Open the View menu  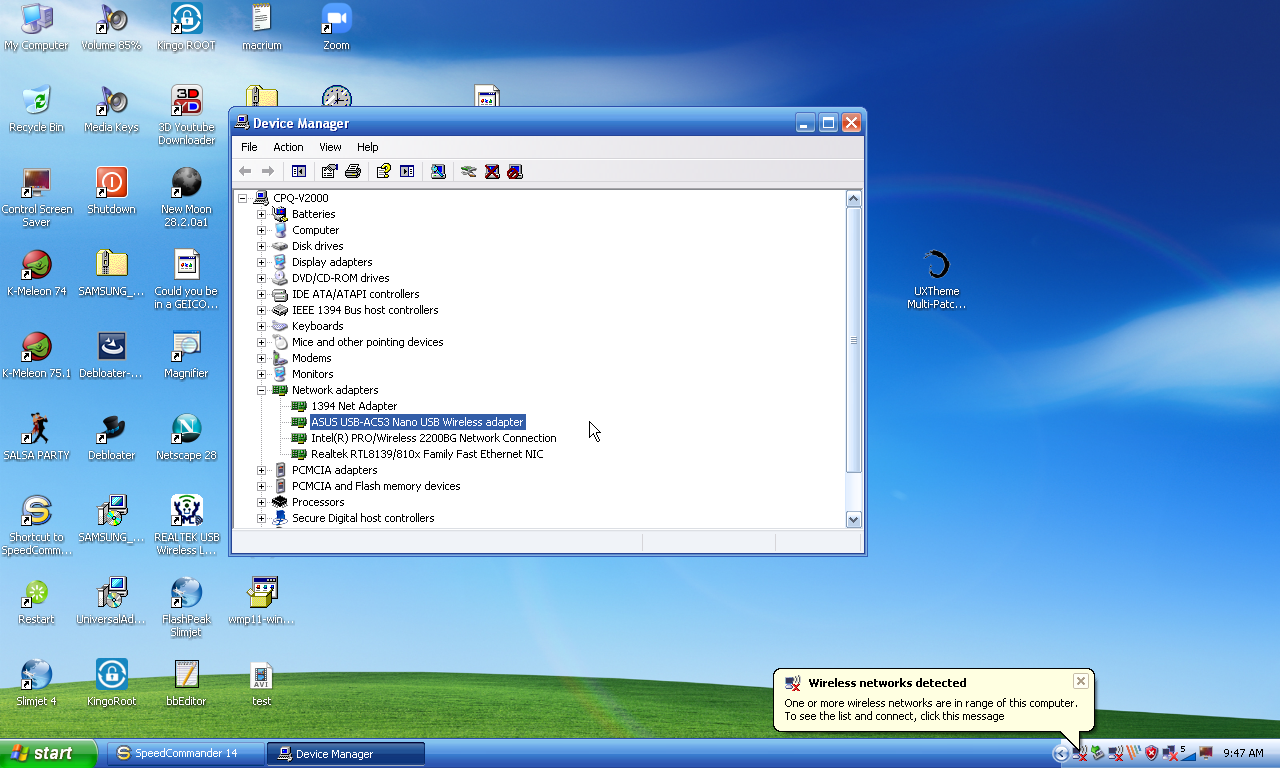point(330,147)
